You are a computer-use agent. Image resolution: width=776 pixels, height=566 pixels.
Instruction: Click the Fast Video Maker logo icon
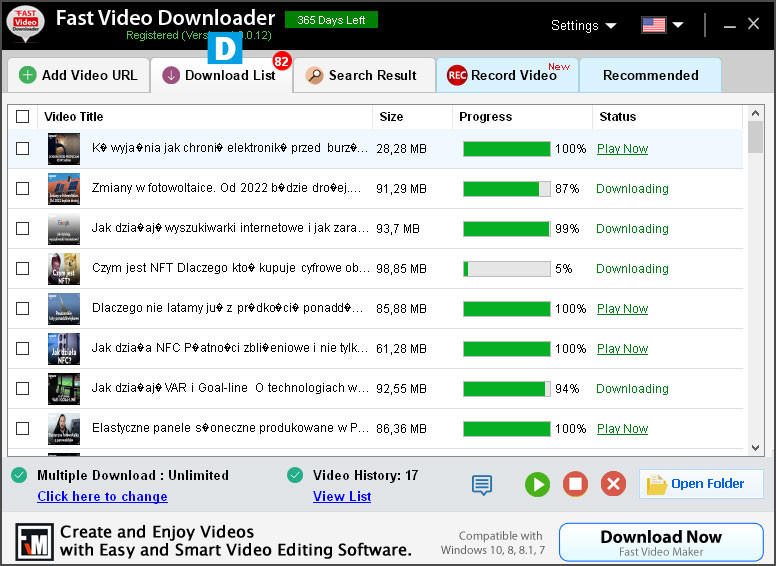(x=34, y=542)
